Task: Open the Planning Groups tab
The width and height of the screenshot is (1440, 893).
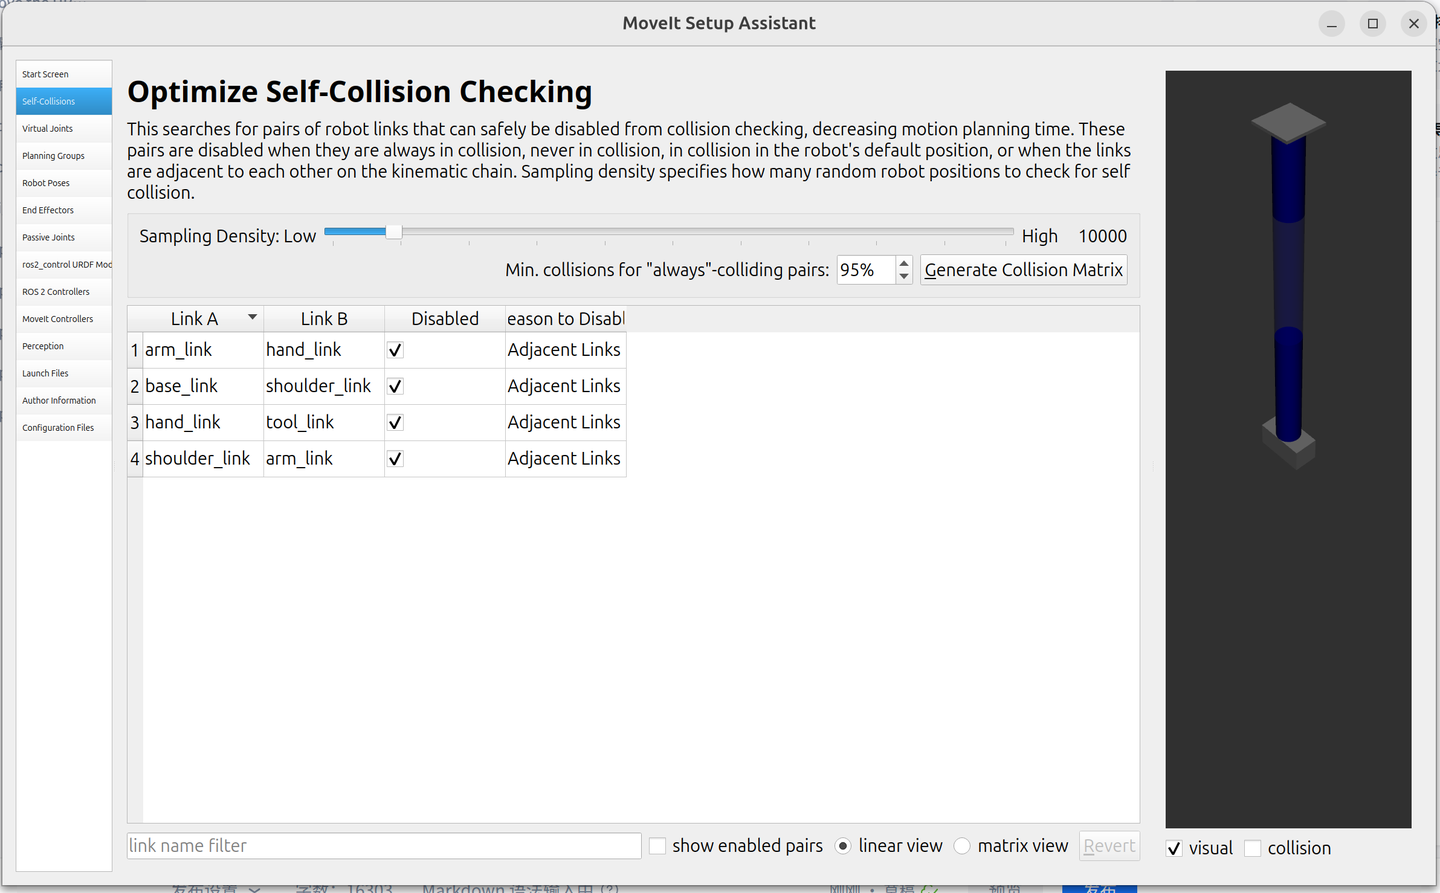Action: (54, 156)
